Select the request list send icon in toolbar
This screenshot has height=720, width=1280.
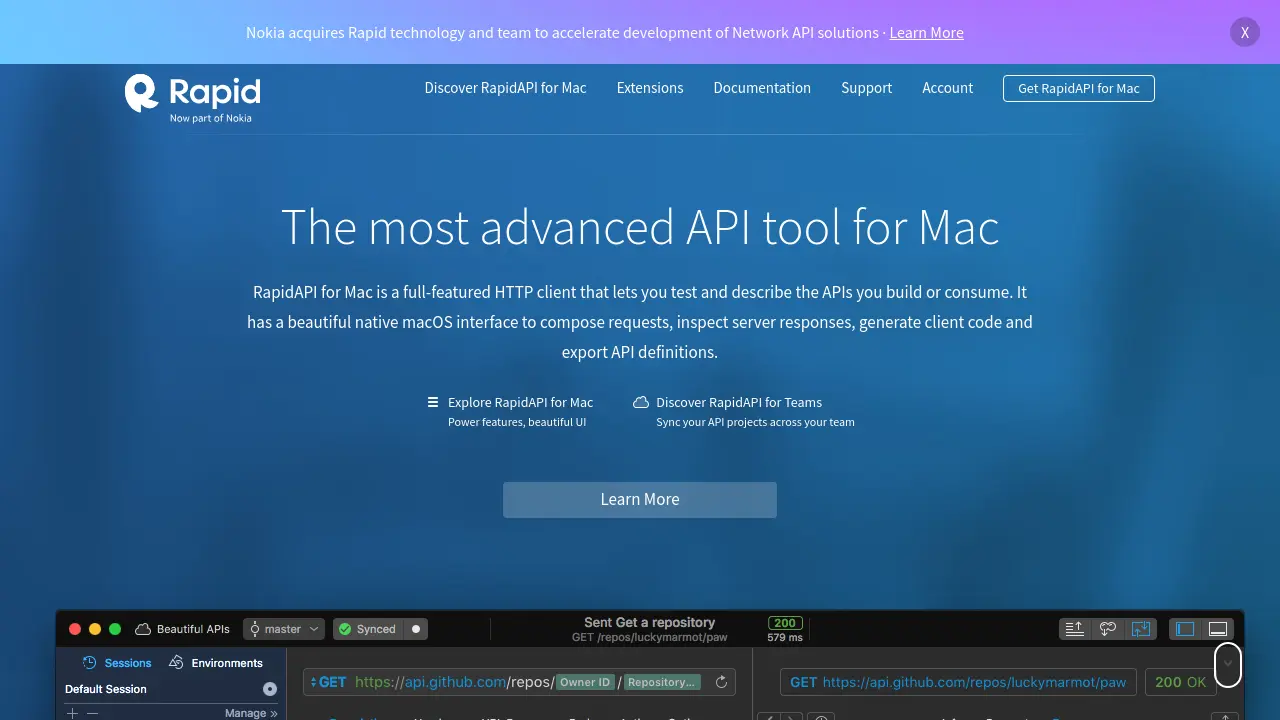tap(1074, 629)
